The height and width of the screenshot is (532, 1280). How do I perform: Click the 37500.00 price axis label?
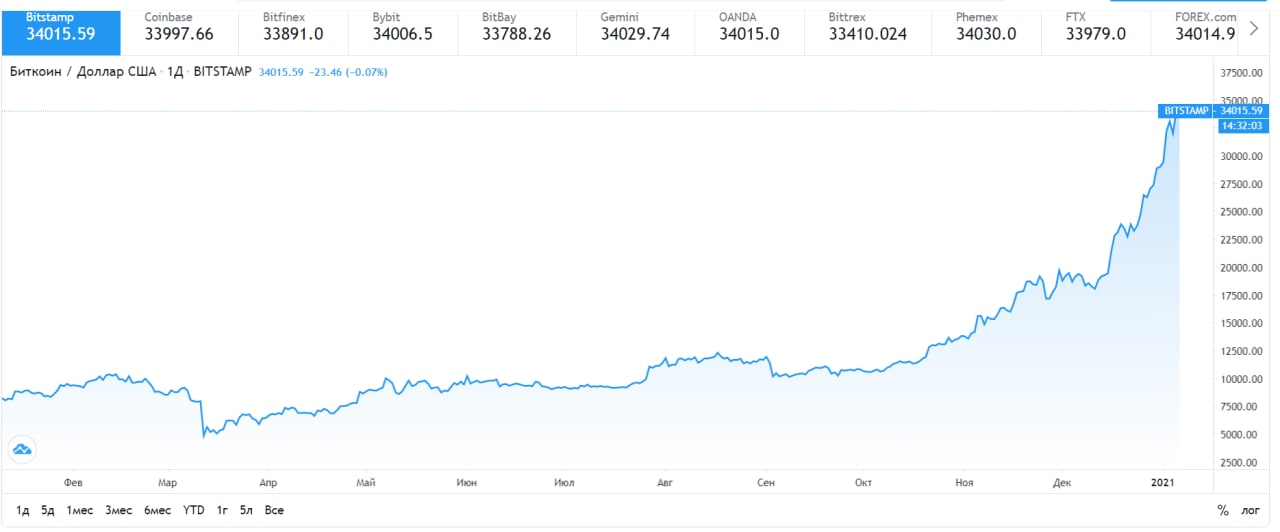point(1243,73)
